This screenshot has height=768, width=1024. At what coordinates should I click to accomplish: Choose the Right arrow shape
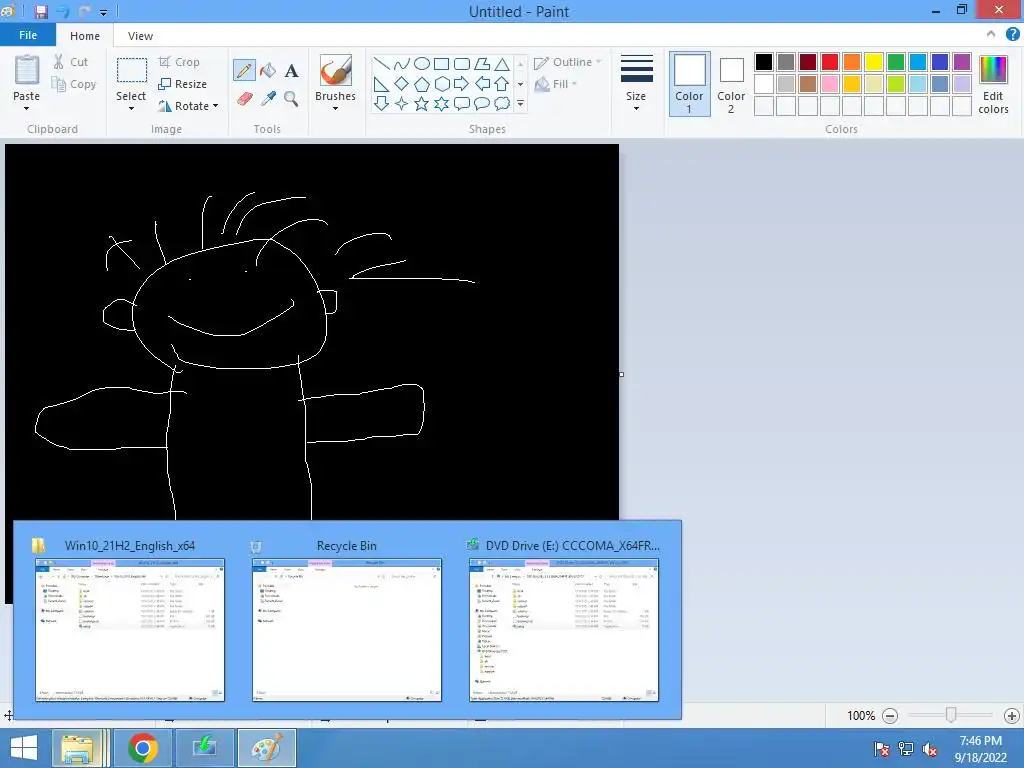coord(462,84)
